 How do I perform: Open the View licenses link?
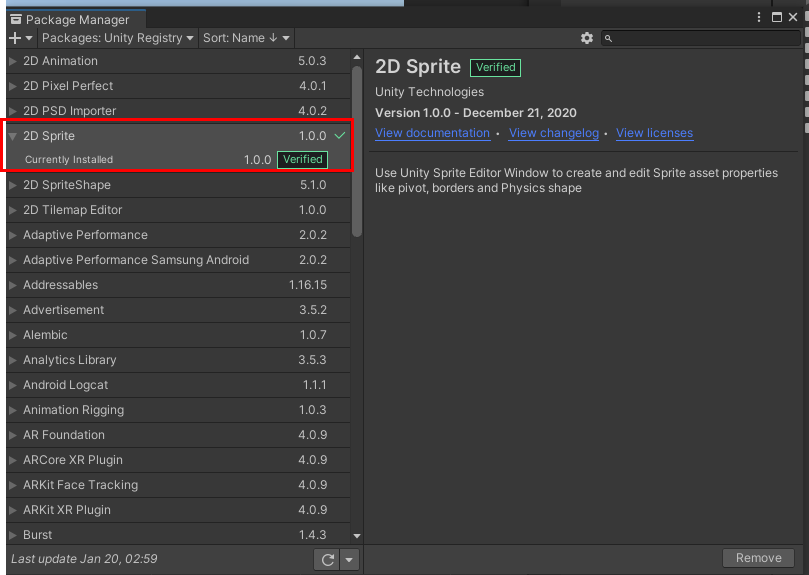(x=654, y=133)
